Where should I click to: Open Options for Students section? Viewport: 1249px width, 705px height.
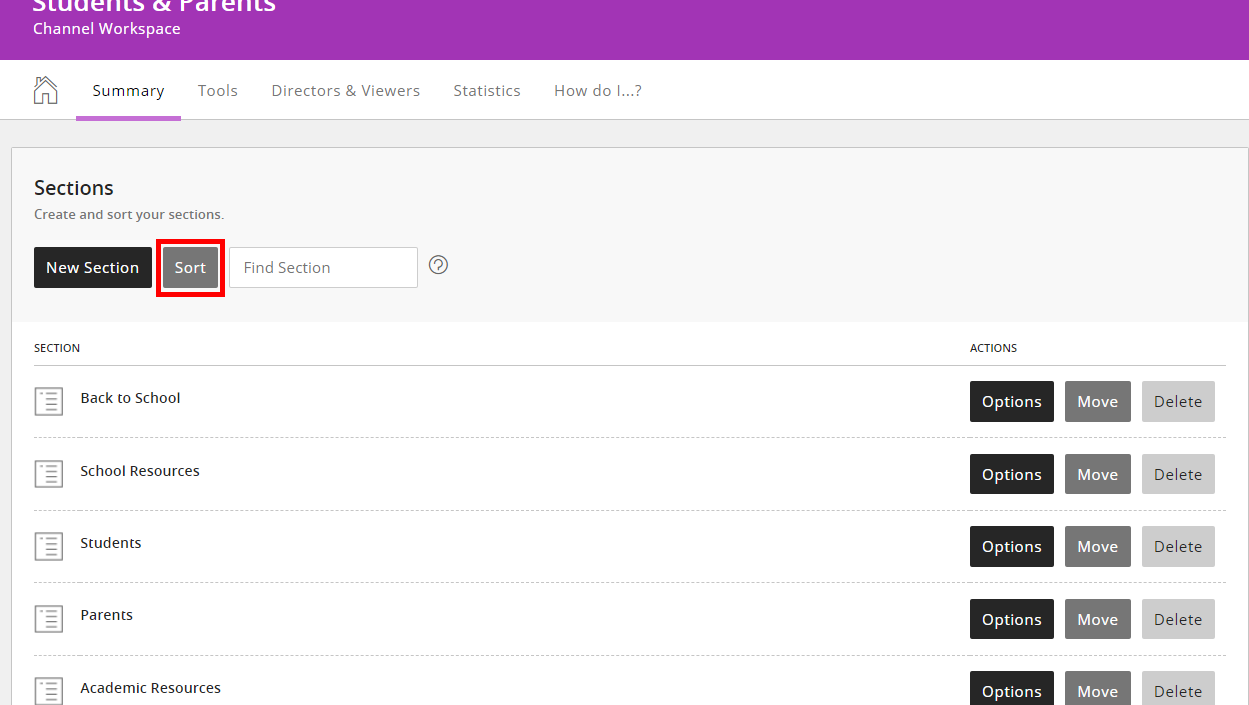pos(1012,547)
